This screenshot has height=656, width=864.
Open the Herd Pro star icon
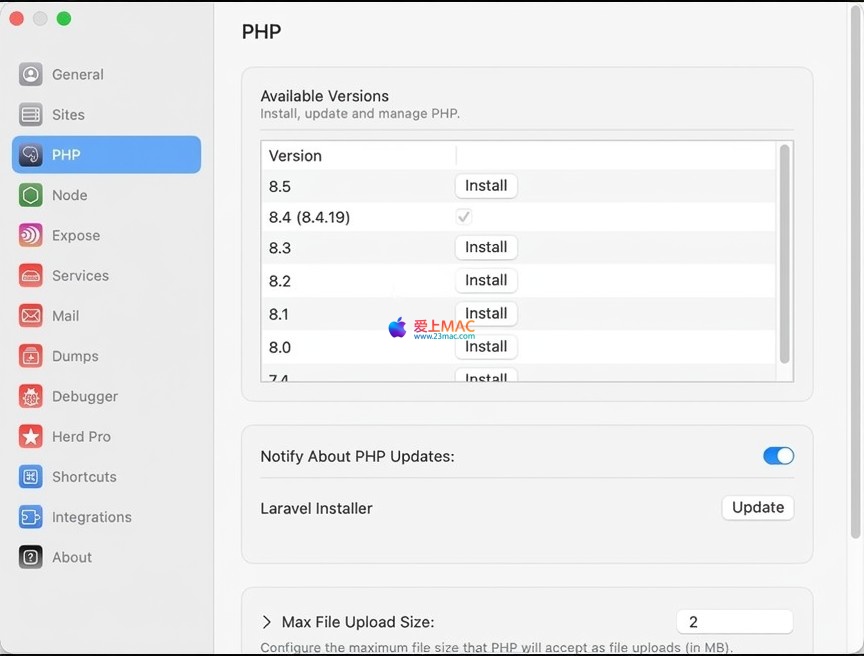(x=31, y=437)
